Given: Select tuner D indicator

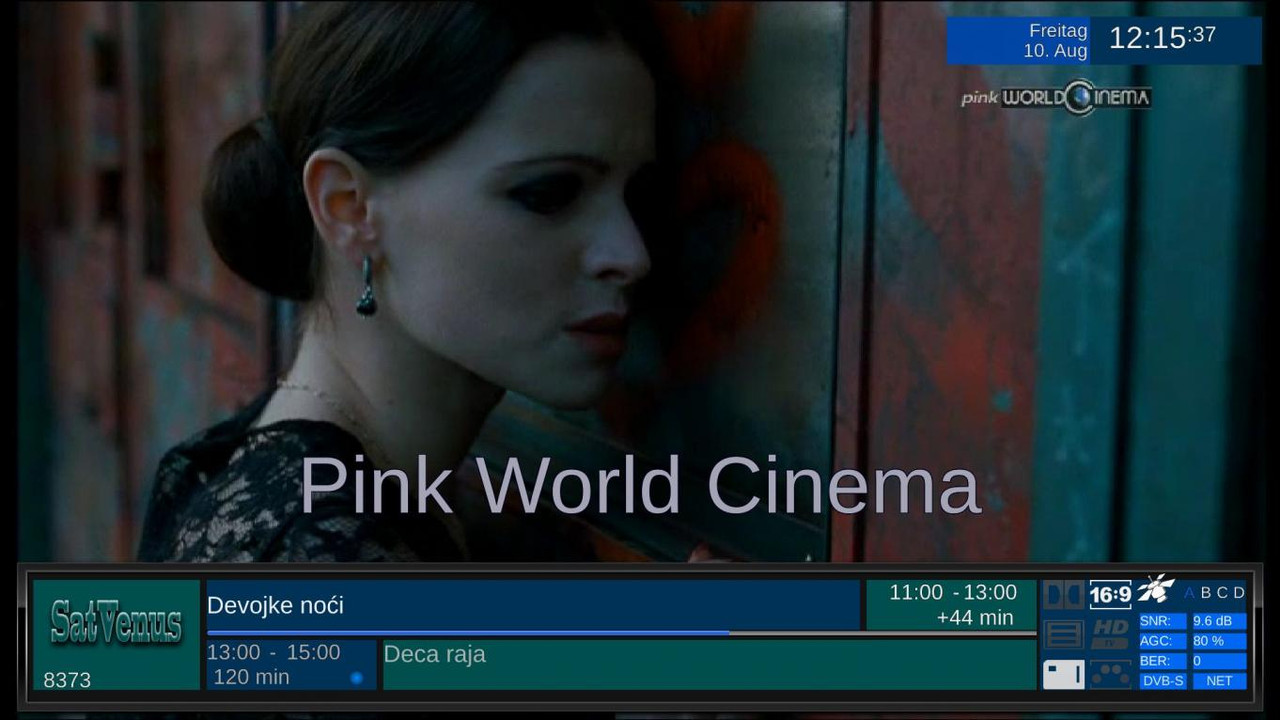Looking at the screenshot, I should [1239, 593].
